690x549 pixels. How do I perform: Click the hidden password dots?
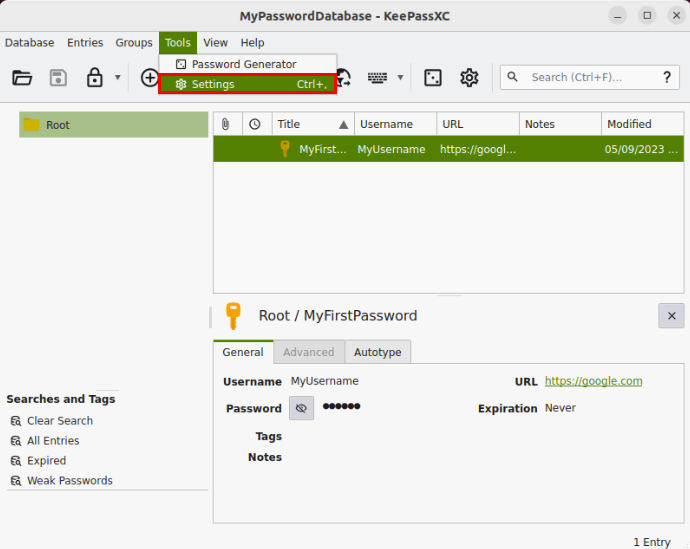click(341, 406)
